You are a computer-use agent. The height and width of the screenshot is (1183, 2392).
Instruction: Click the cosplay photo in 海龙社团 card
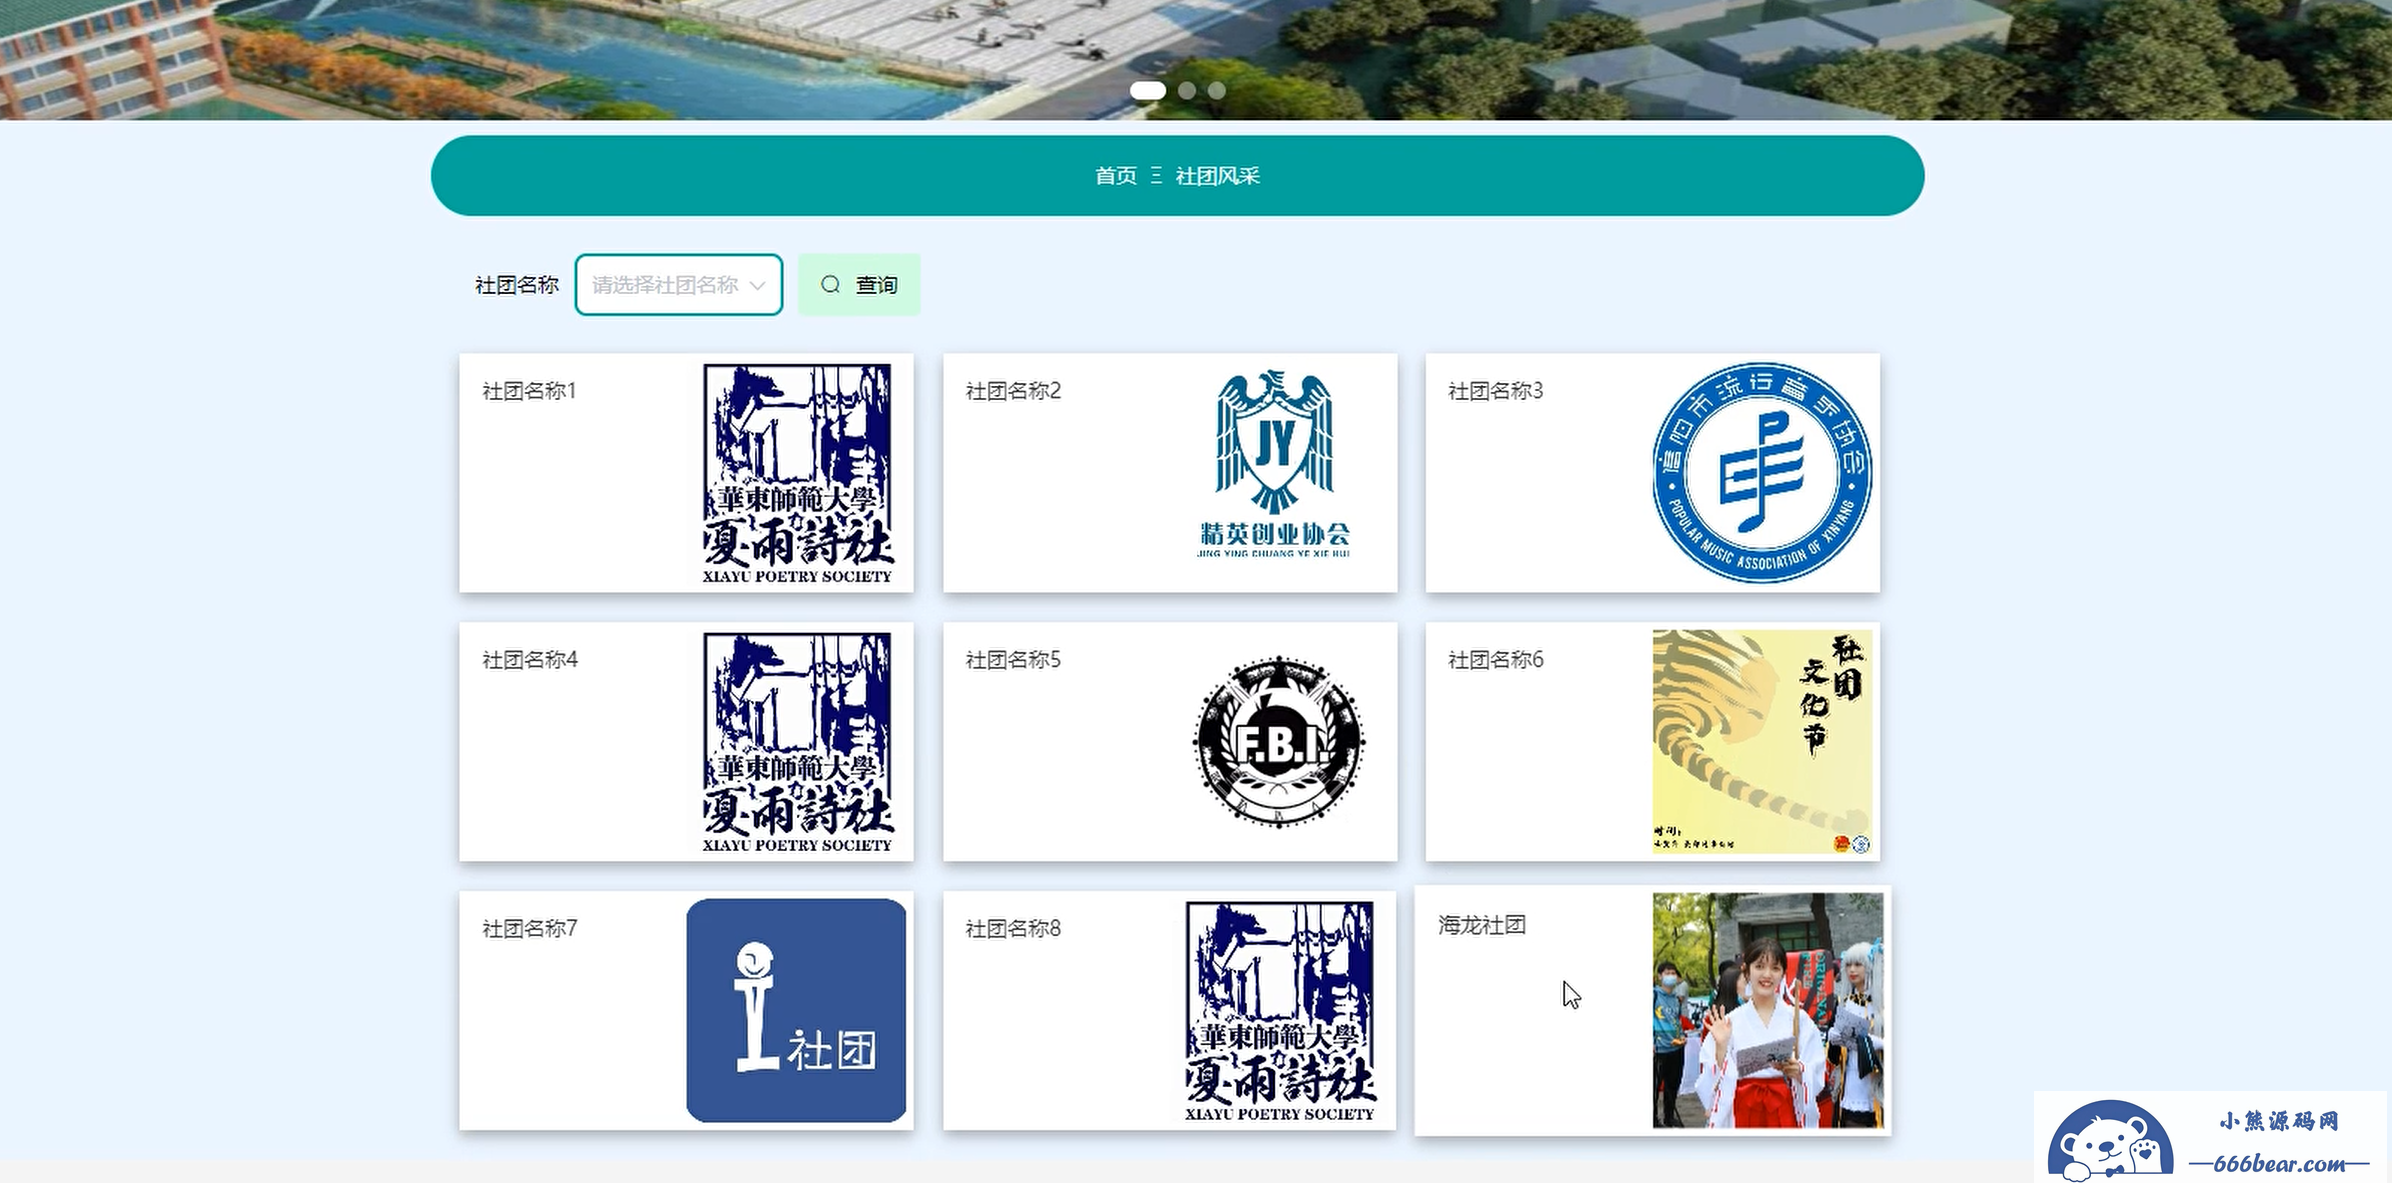(x=1768, y=1011)
